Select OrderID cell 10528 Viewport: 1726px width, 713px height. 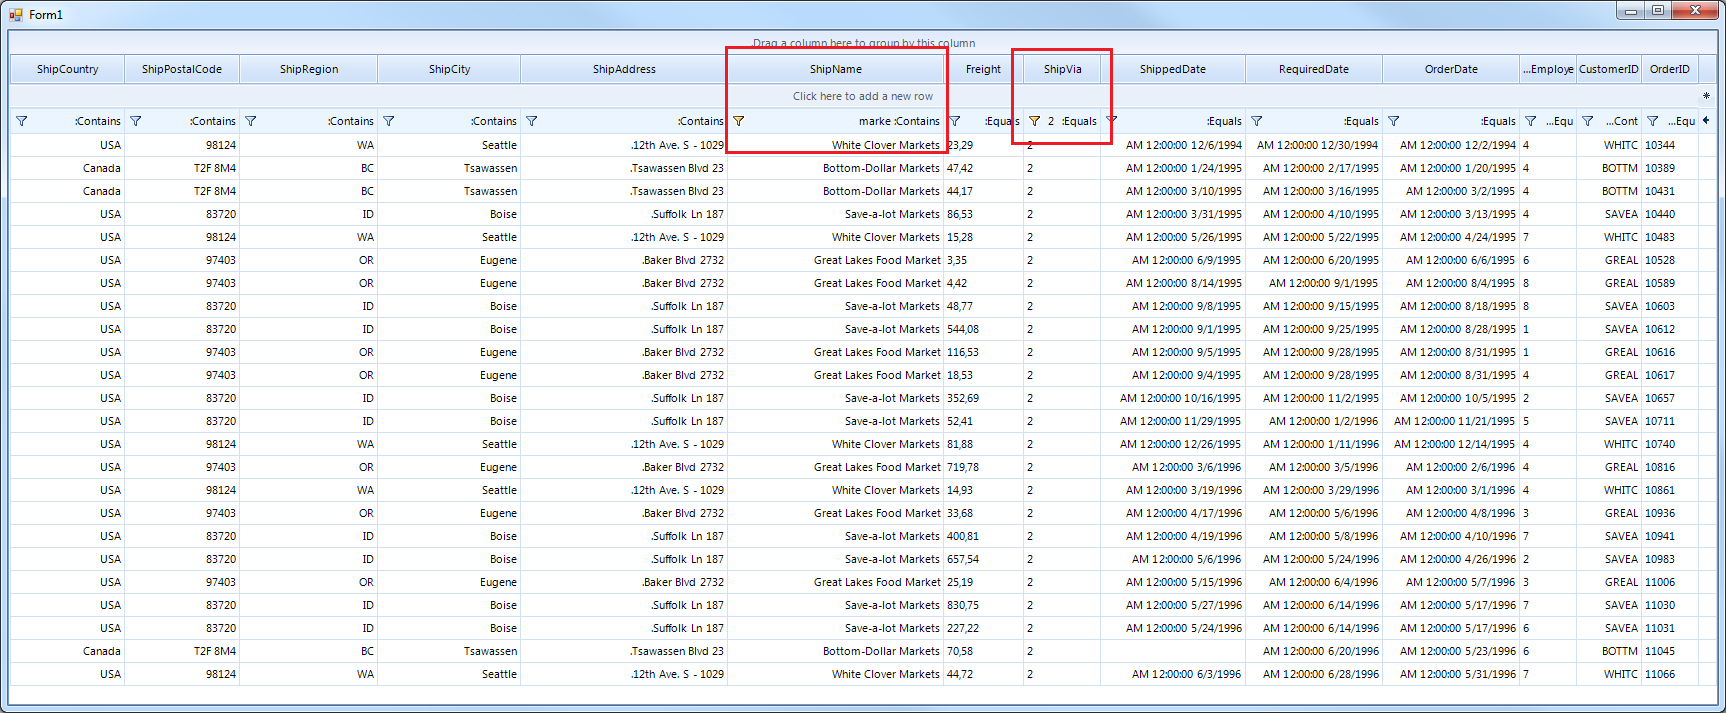tap(1670, 260)
